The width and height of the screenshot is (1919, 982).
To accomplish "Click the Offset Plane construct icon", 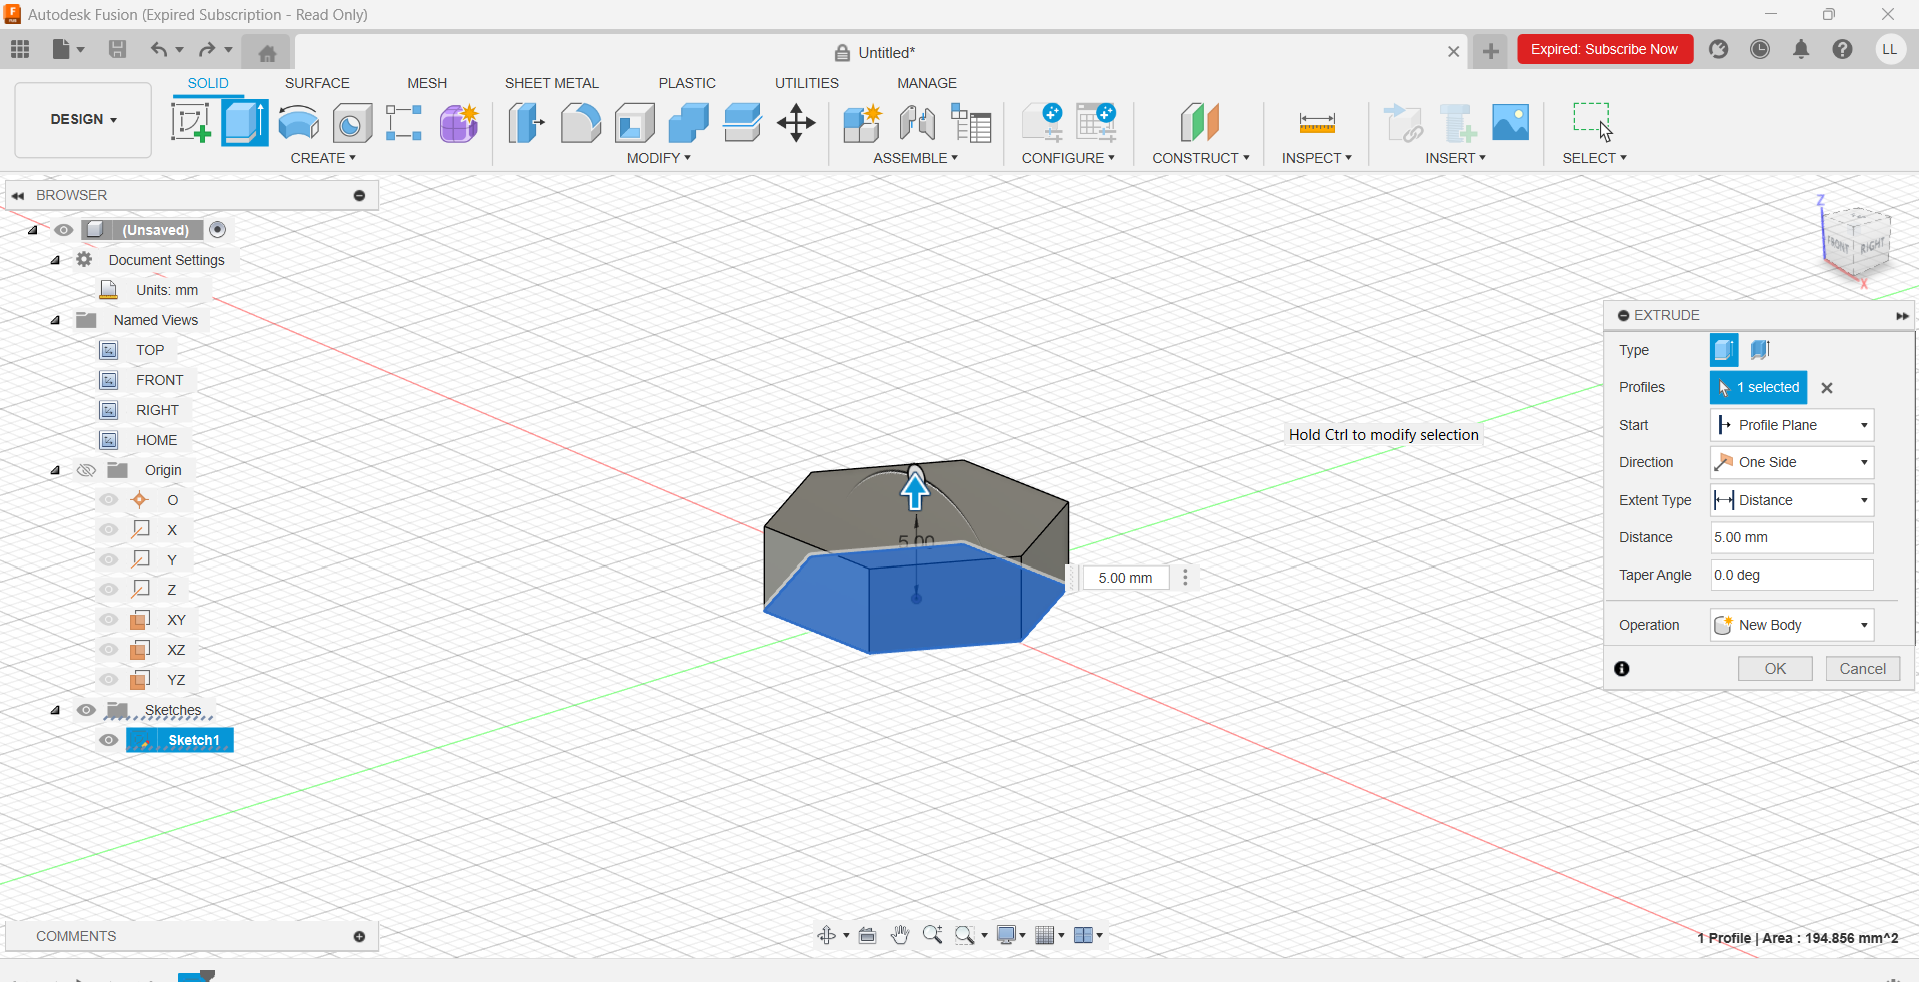I will [1200, 123].
